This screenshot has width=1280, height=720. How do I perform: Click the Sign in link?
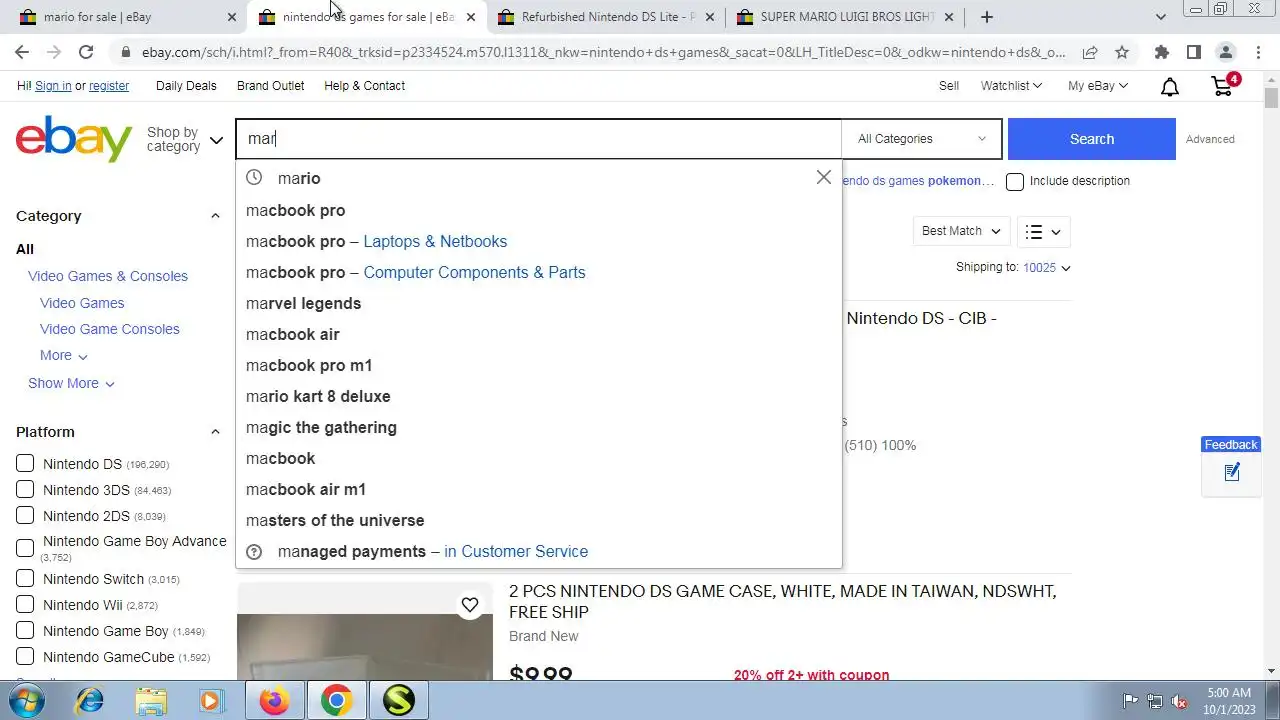pyautogui.click(x=53, y=86)
